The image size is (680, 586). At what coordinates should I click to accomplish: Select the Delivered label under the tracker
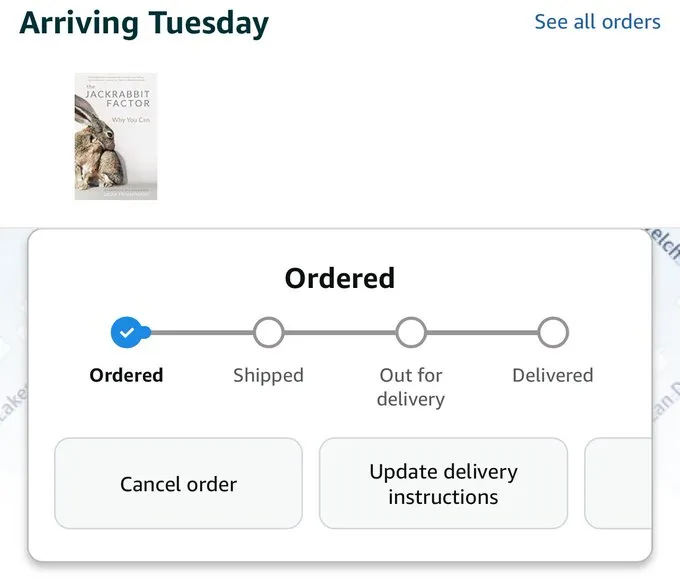click(x=553, y=375)
